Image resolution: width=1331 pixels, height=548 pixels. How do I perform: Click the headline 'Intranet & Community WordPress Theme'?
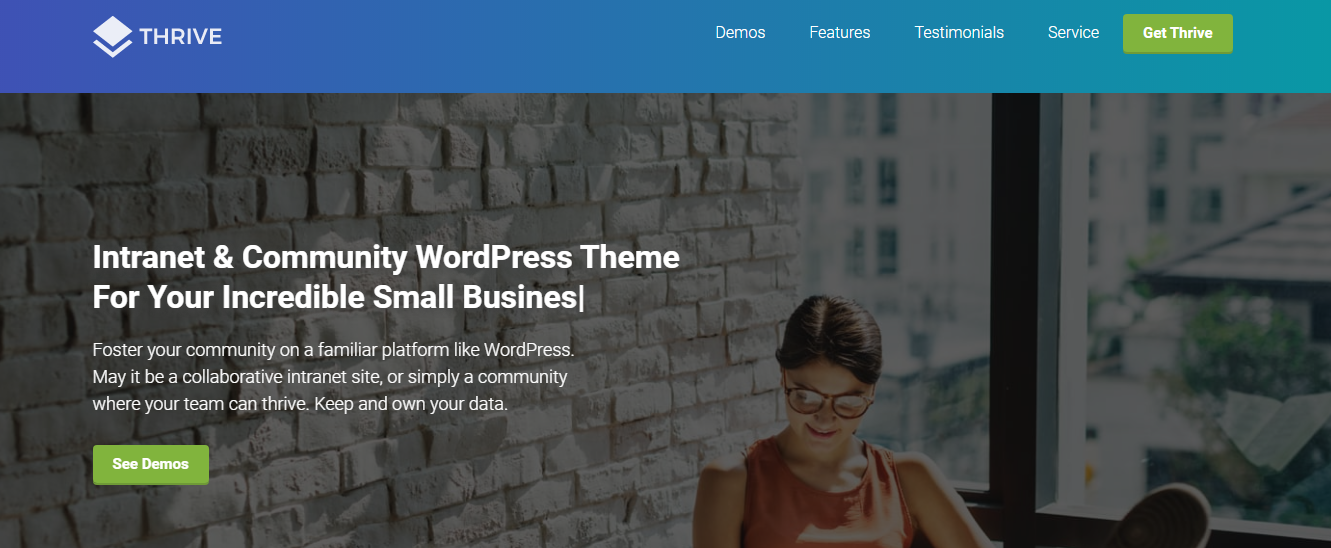[386, 257]
